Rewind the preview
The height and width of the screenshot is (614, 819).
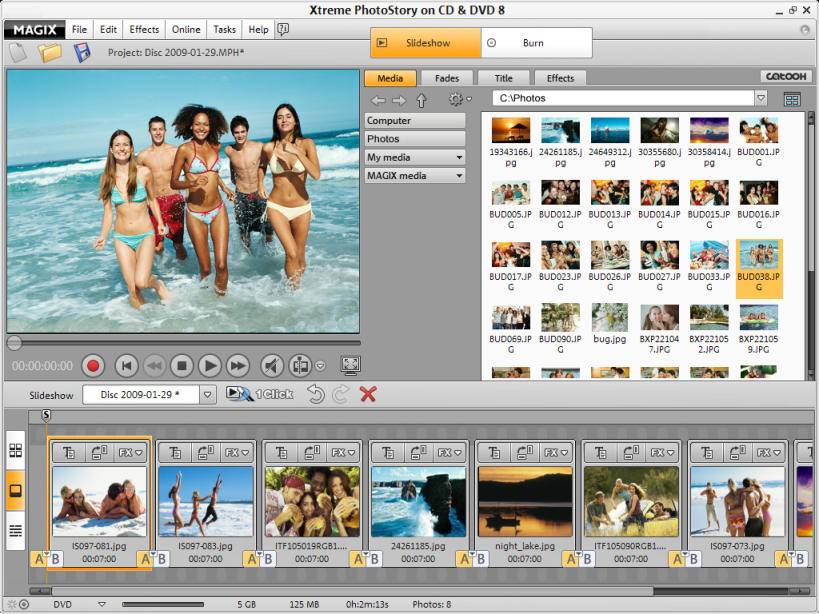pyautogui.click(x=154, y=366)
